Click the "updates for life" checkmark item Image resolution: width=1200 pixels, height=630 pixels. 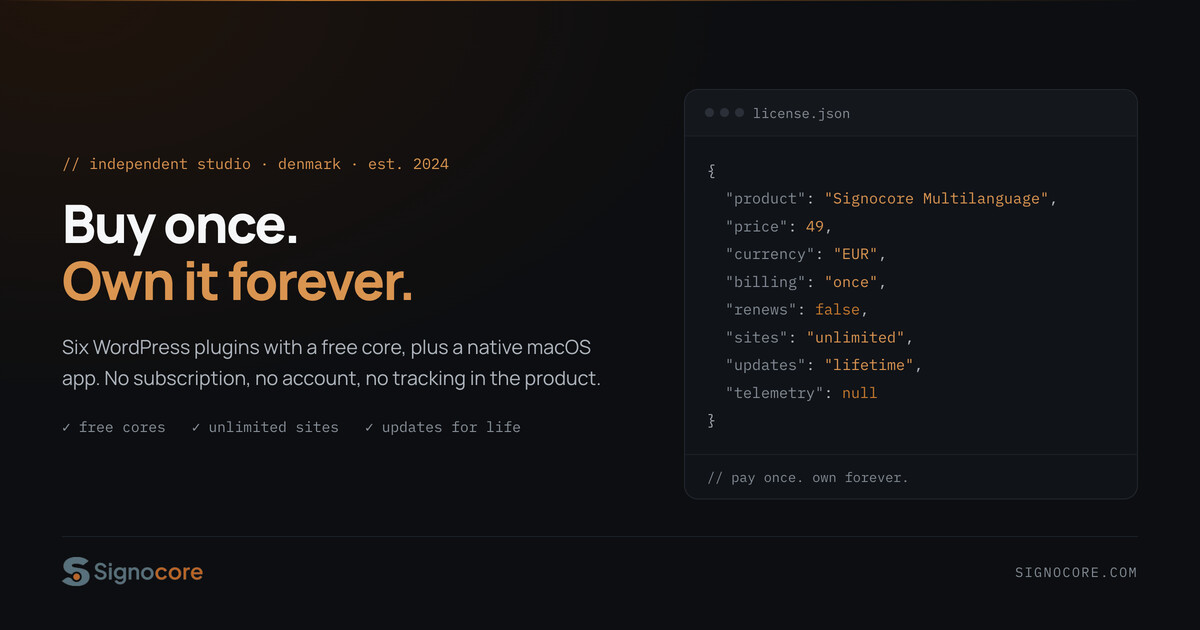442,427
